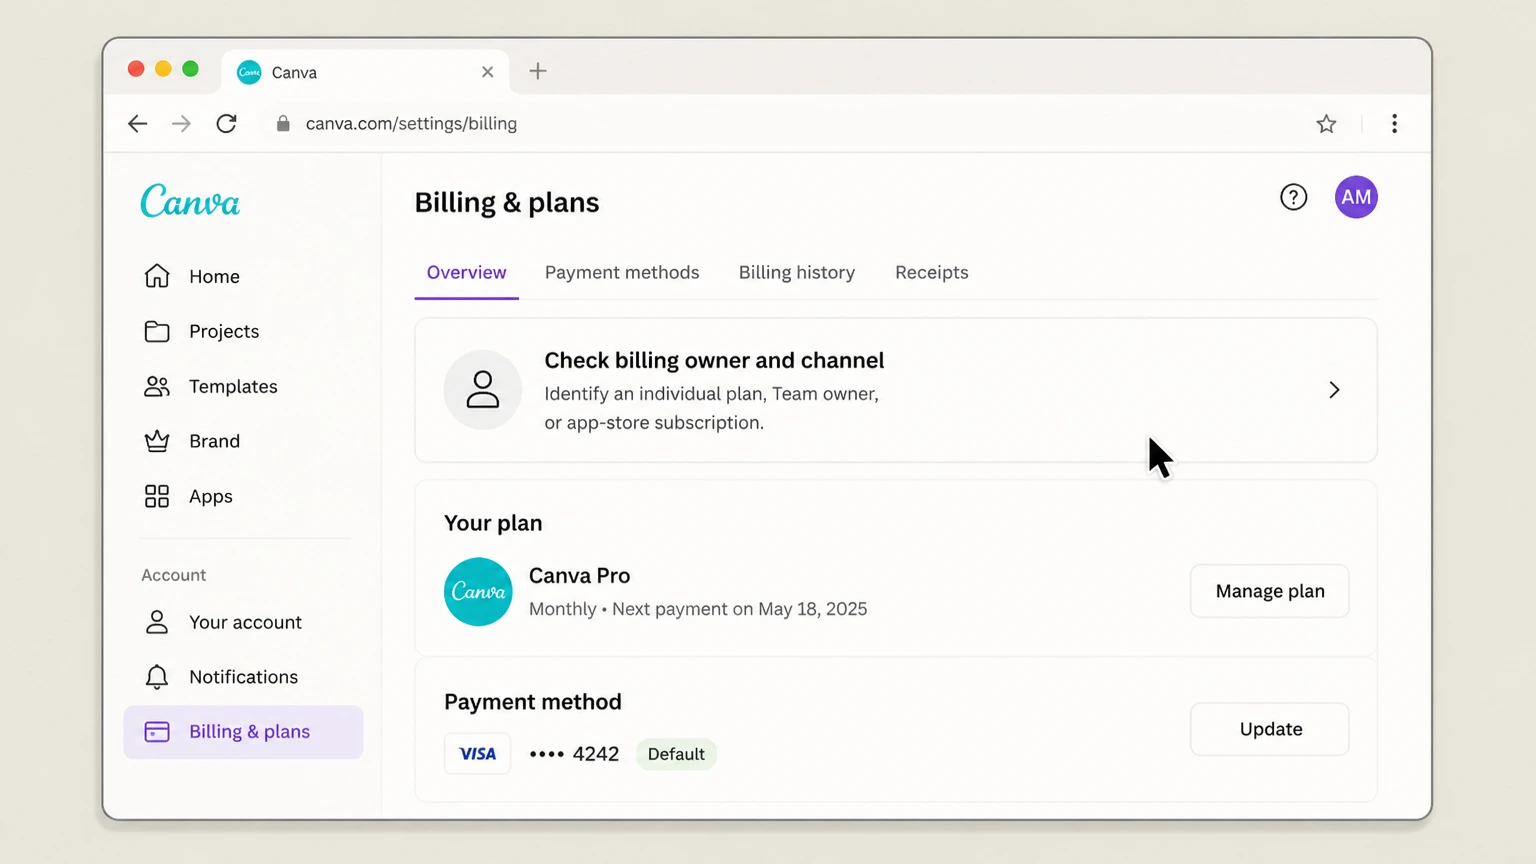Viewport: 1536px width, 864px height.
Task: Switch to Payment methods tab
Action: coord(622,272)
